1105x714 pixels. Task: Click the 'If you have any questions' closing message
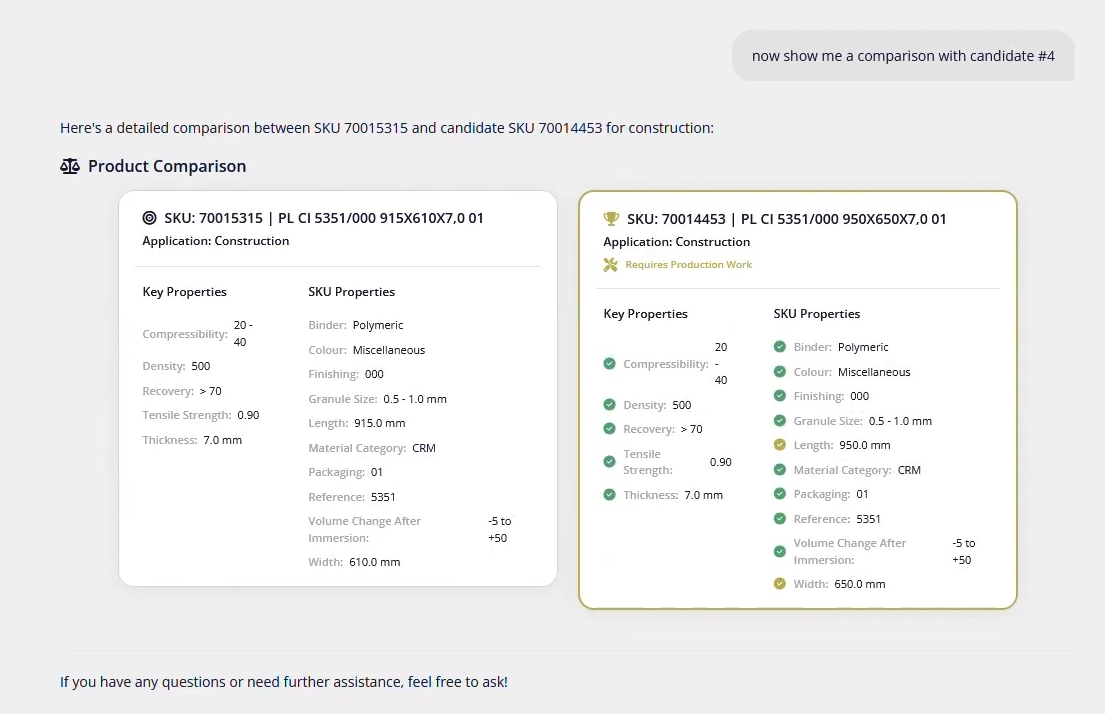(284, 682)
